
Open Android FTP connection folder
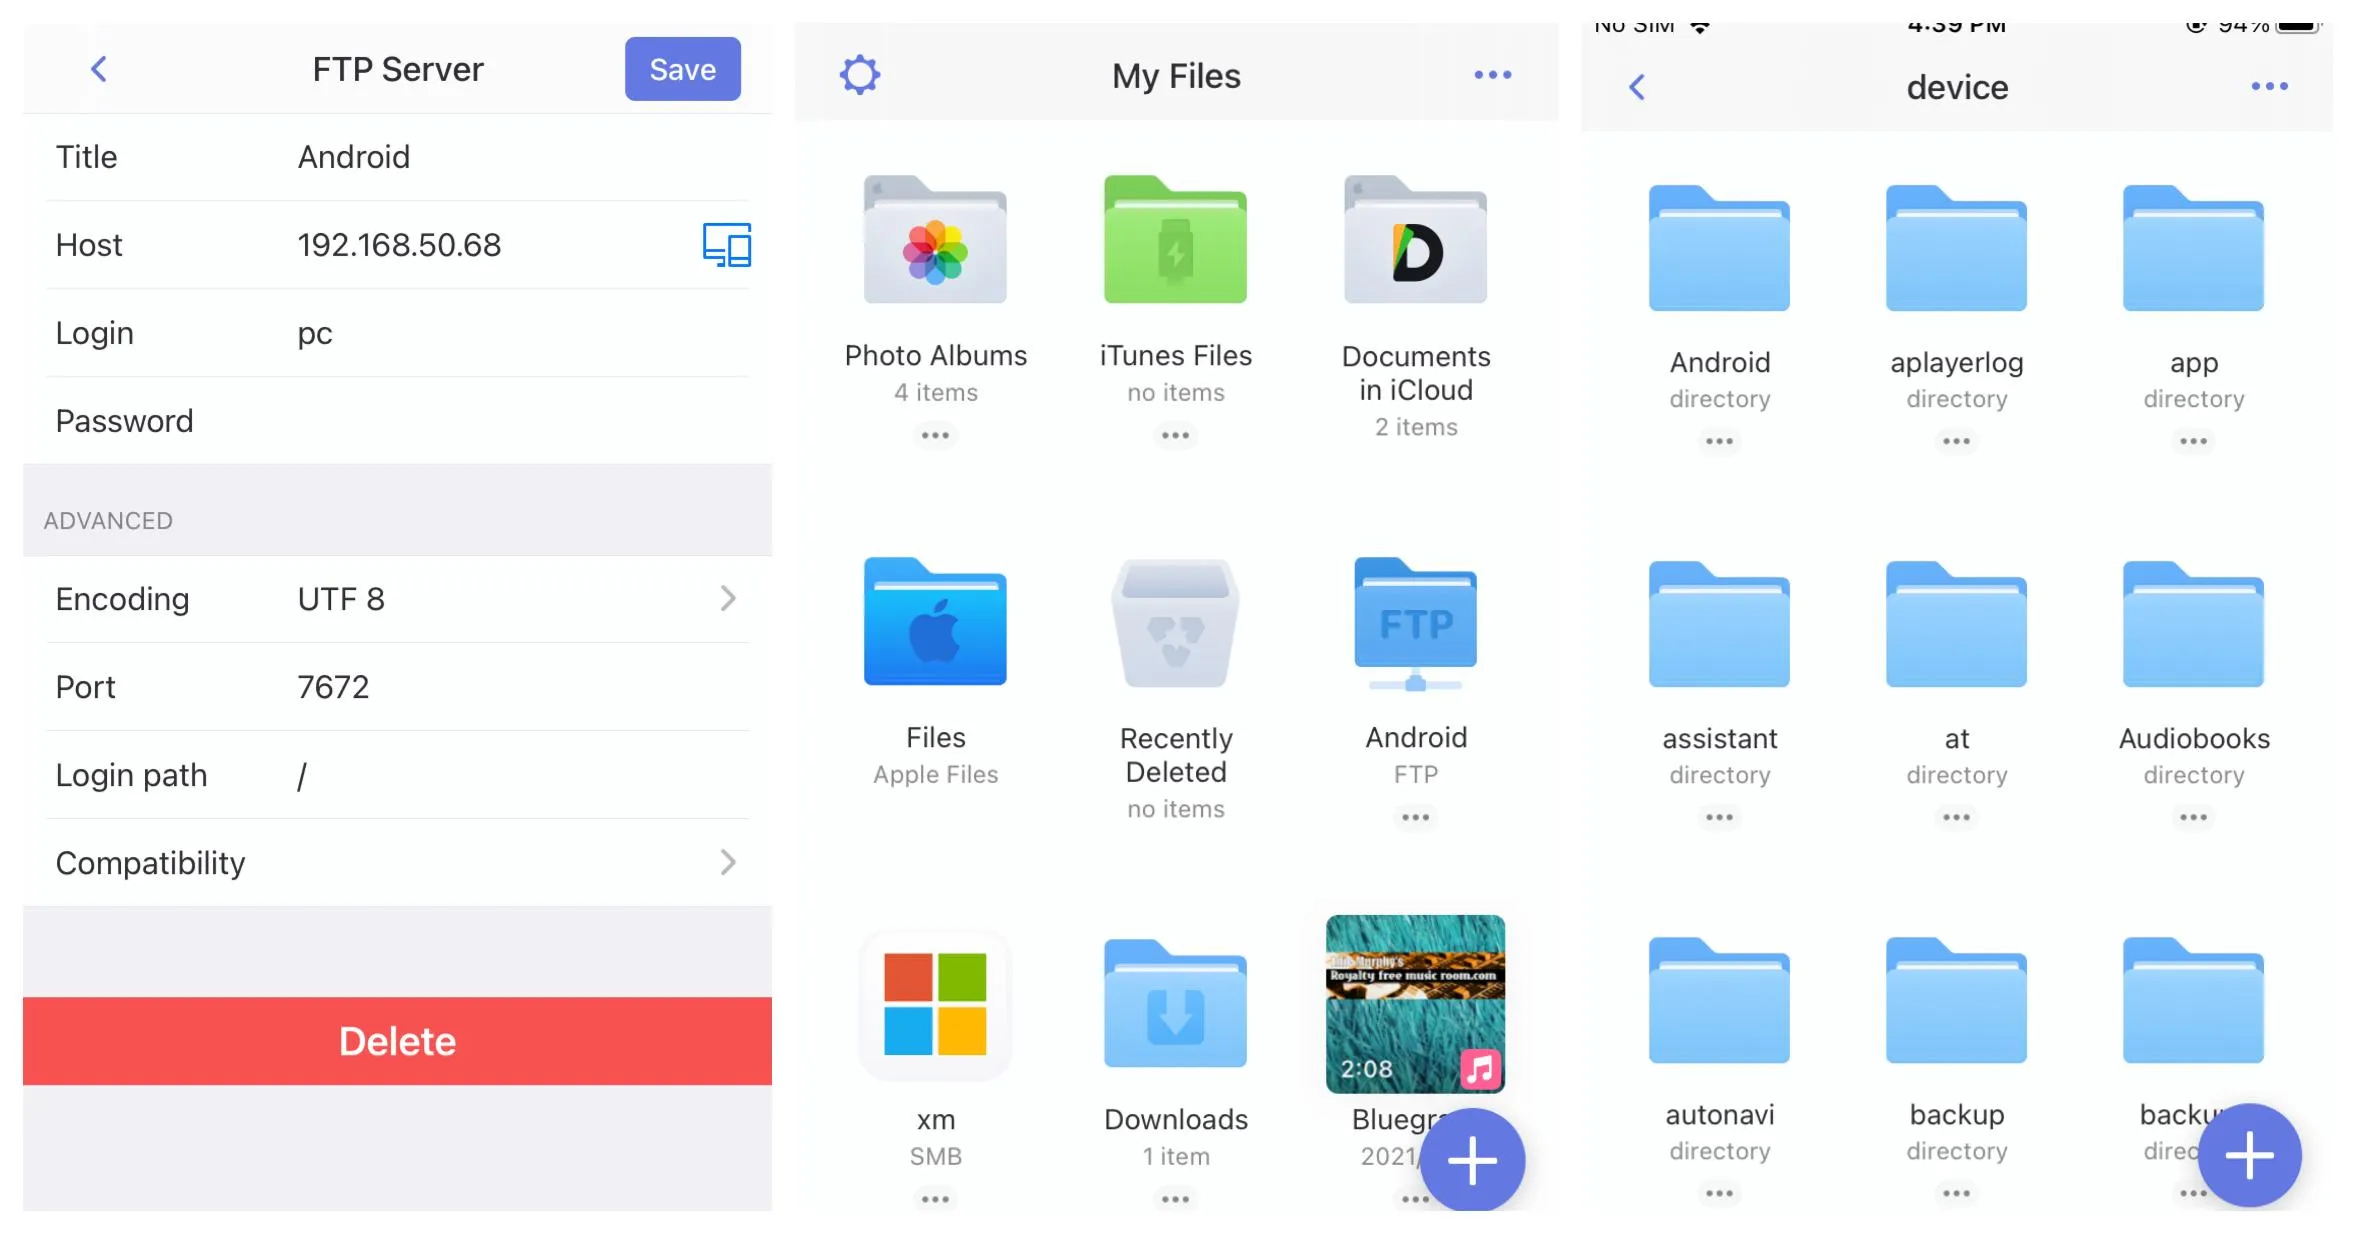[x=1415, y=624]
